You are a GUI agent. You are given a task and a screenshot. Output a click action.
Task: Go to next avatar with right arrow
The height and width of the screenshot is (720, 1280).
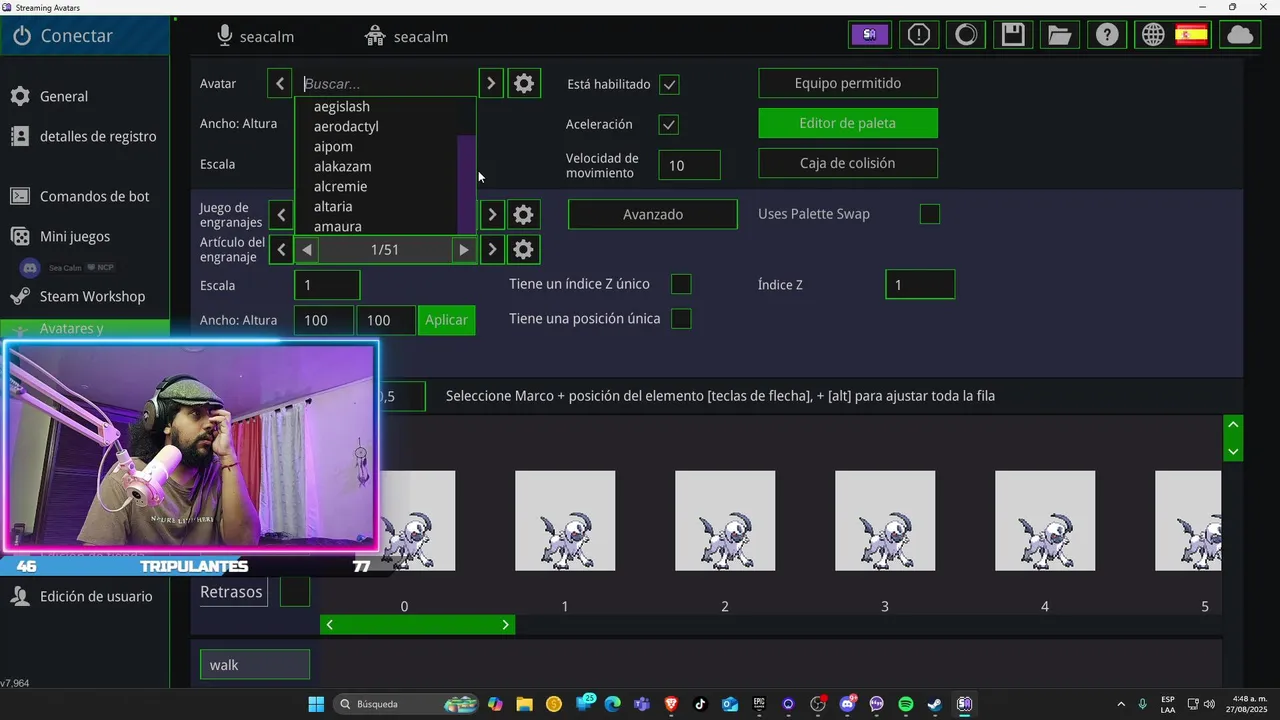click(x=490, y=84)
